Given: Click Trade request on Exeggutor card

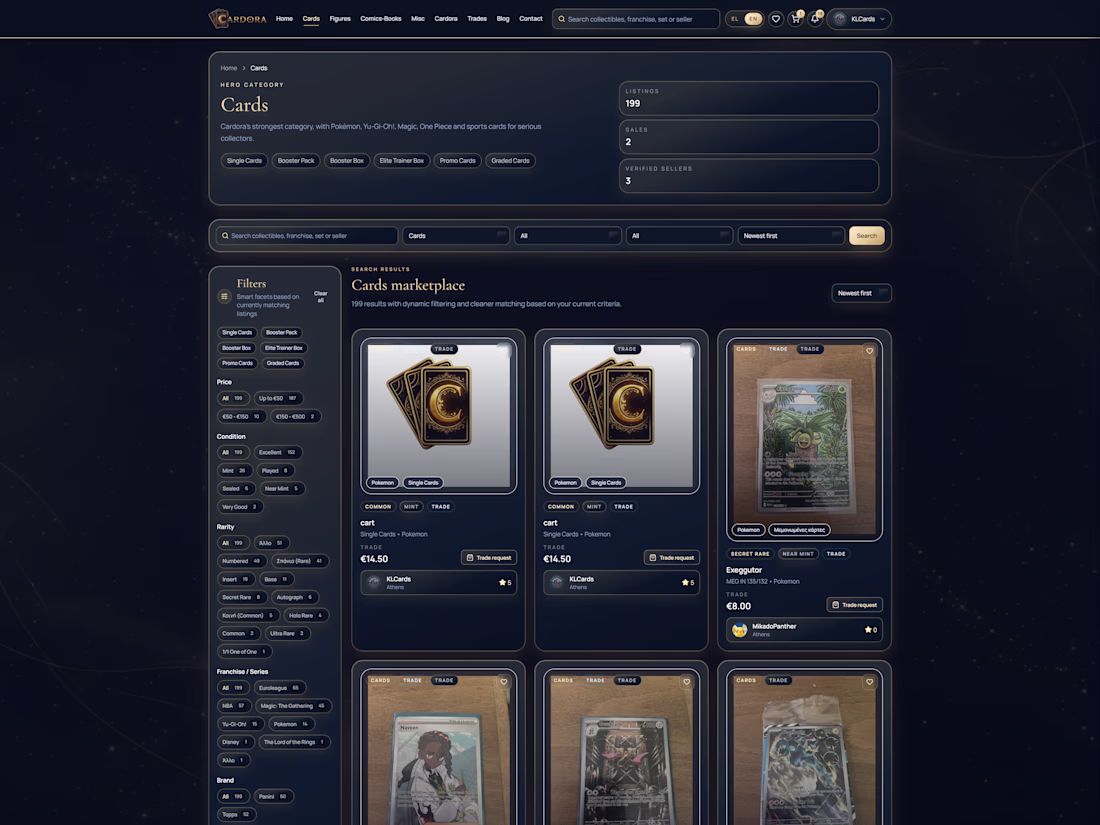Looking at the screenshot, I should pos(854,605).
